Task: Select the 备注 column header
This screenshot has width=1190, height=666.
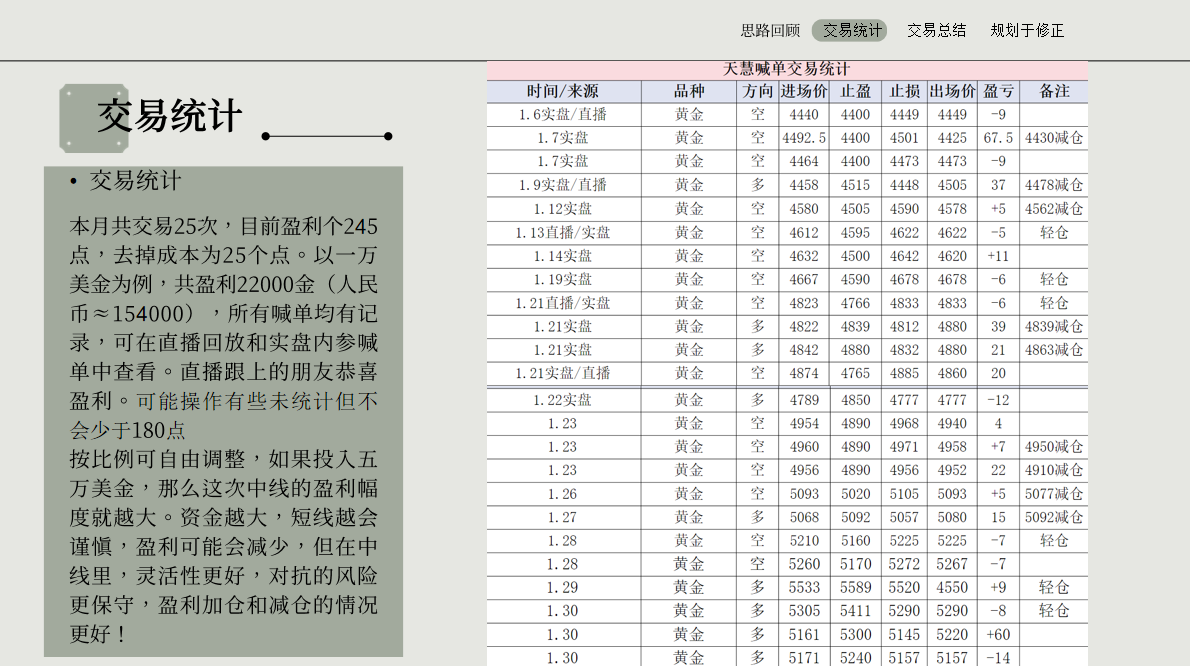Action: [x=1054, y=91]
